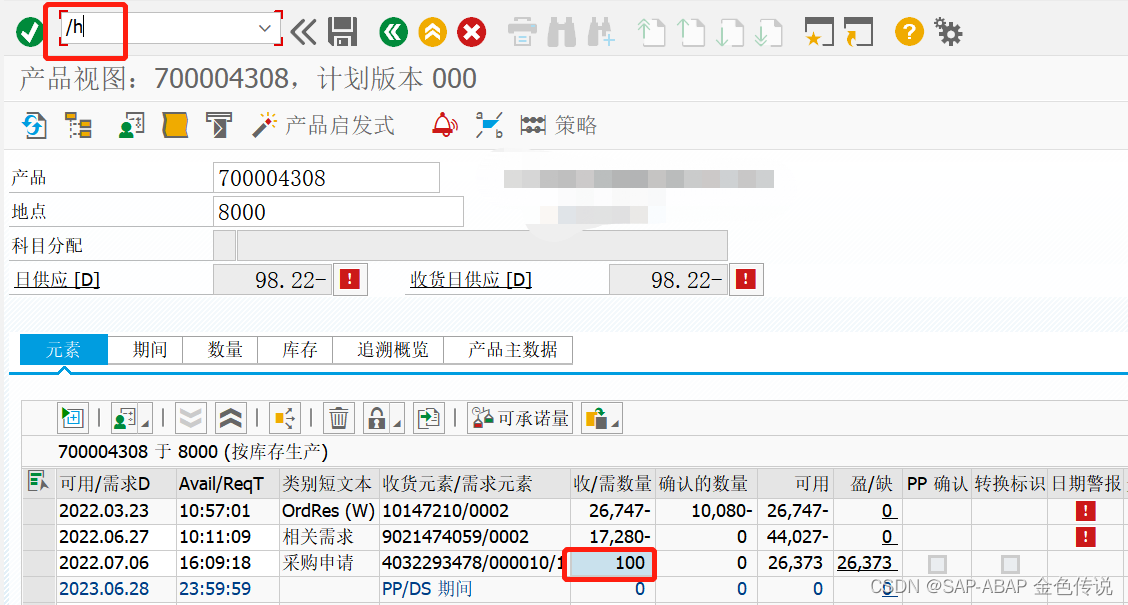Switch to the 元素 tab

pyautogui.click(x=63, y=350)
